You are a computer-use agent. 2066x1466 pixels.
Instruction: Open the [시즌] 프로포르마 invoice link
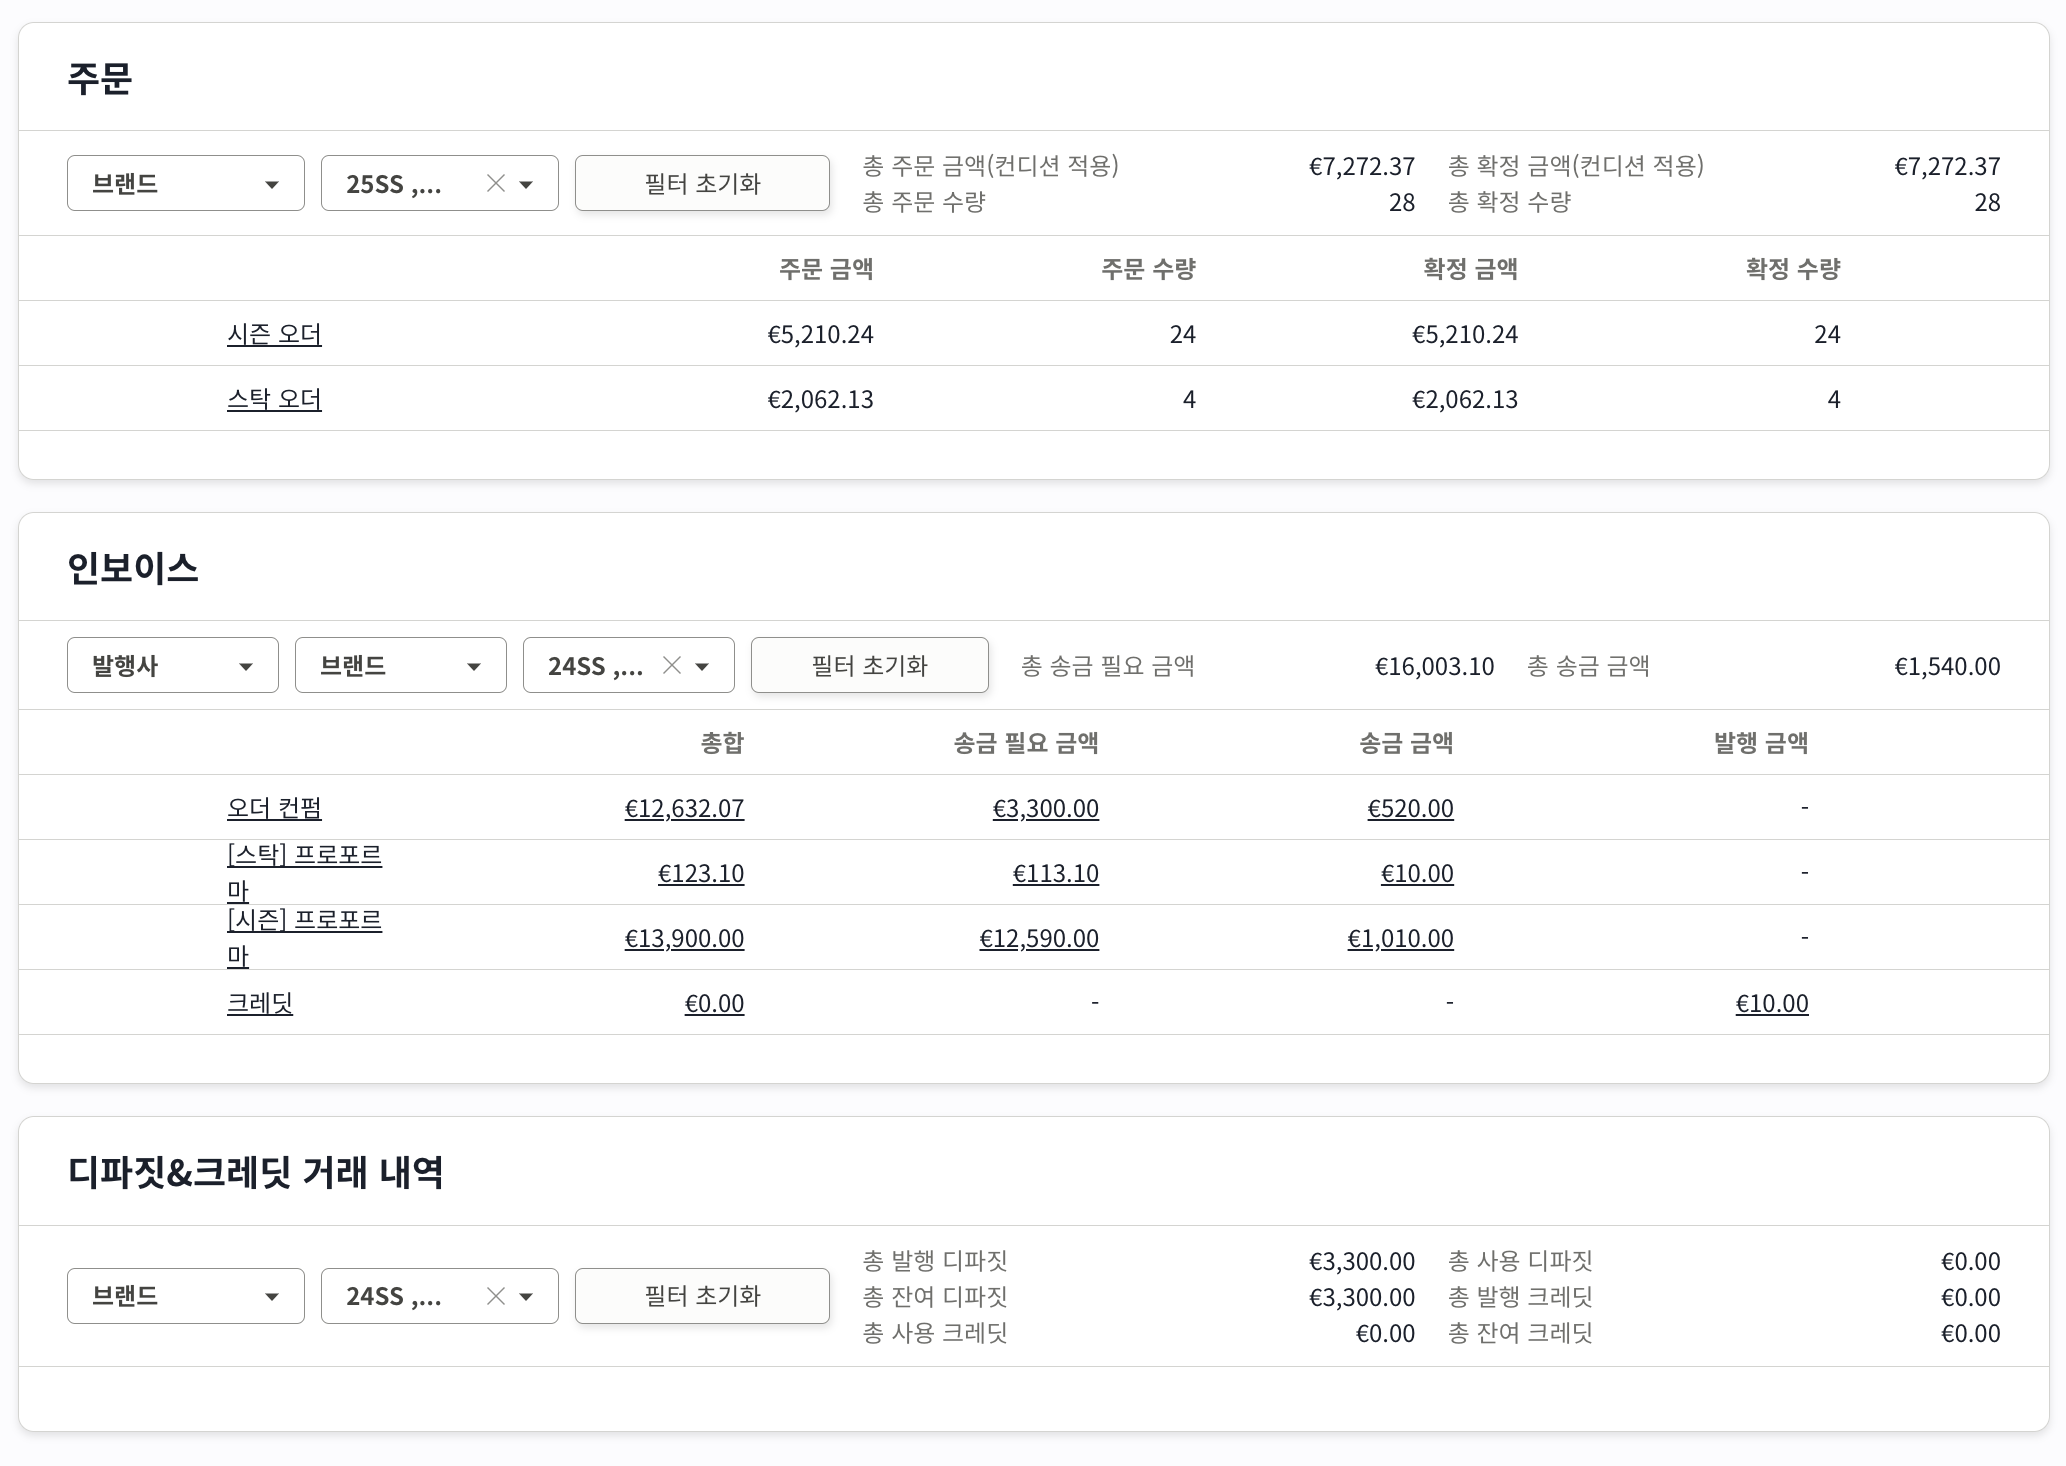[303, 937]
